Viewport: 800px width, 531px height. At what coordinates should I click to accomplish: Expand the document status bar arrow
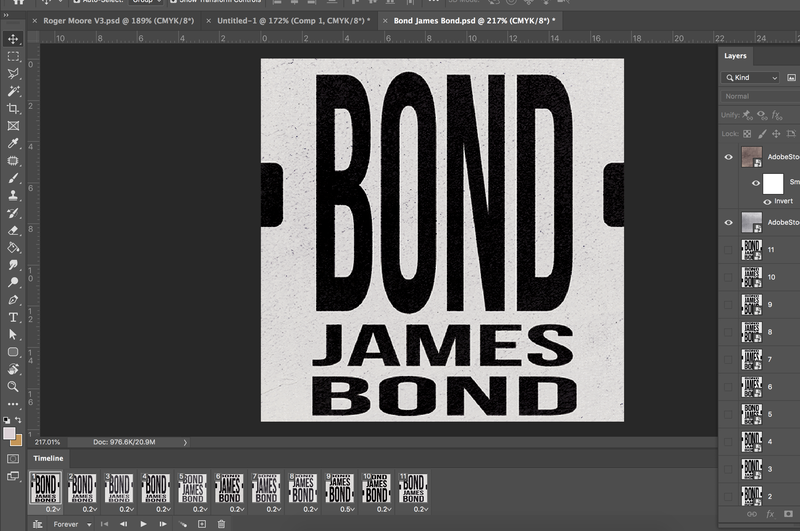(185, 442)
